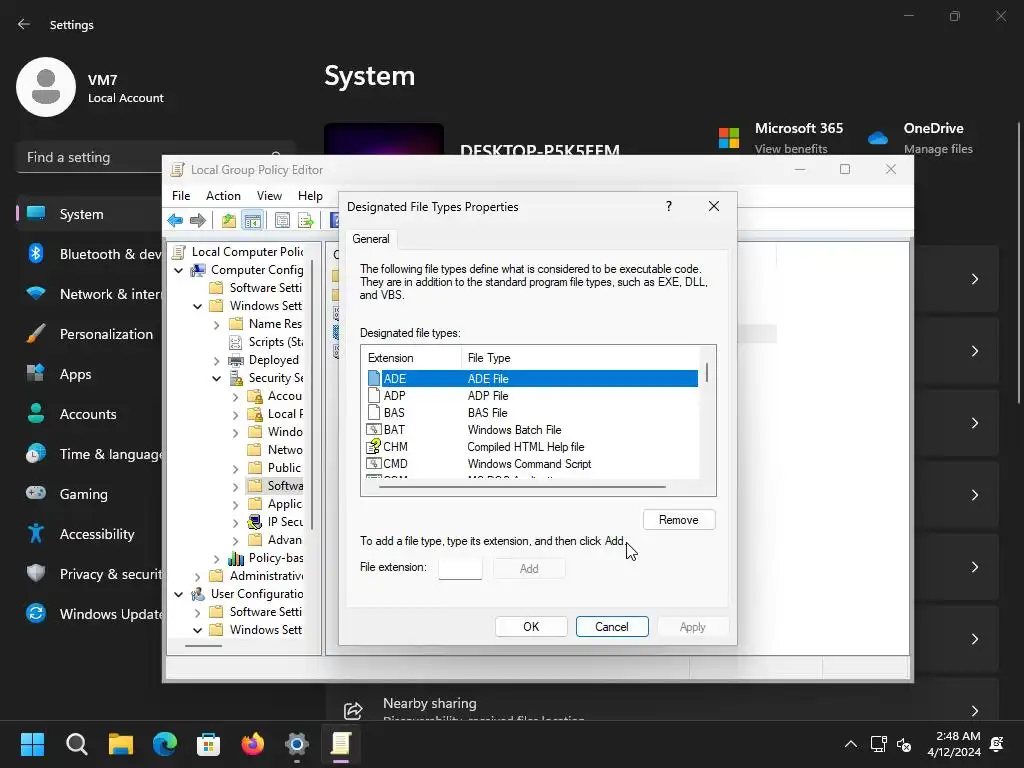Expand the Public Key Policies tree node

(x=235, y=468)
